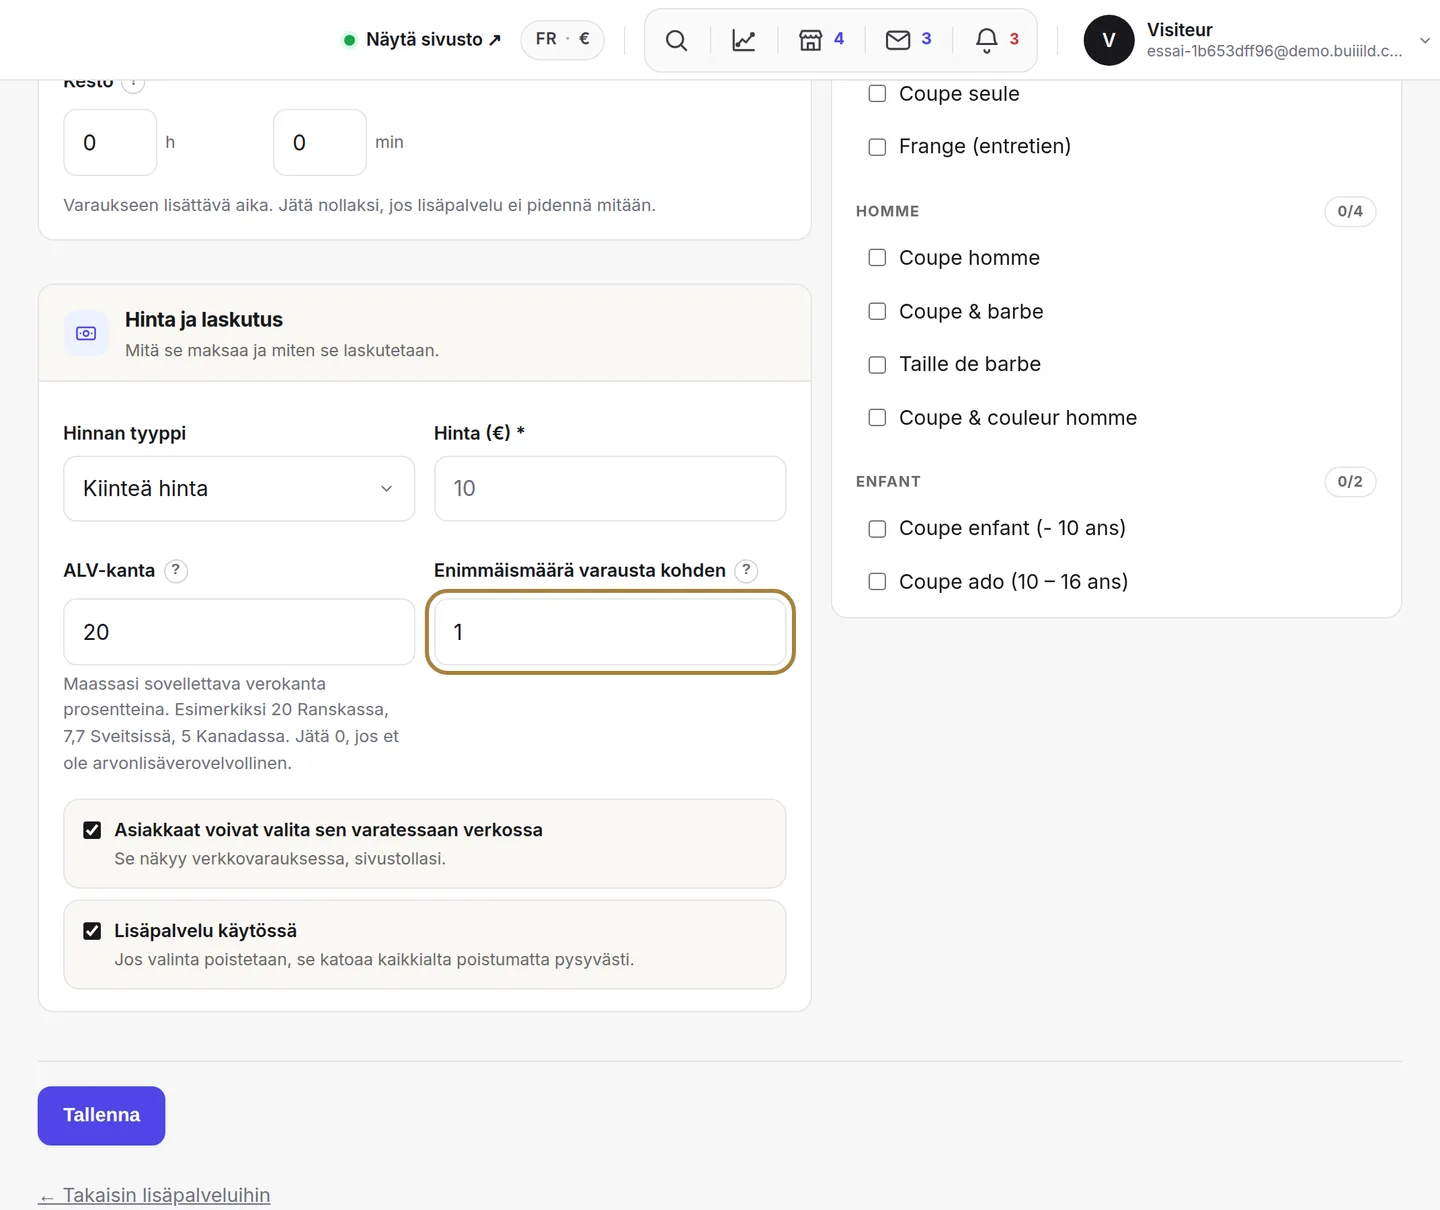
Task: Click the HOMME 0/4 counter badge
Action: (1350, 211)
